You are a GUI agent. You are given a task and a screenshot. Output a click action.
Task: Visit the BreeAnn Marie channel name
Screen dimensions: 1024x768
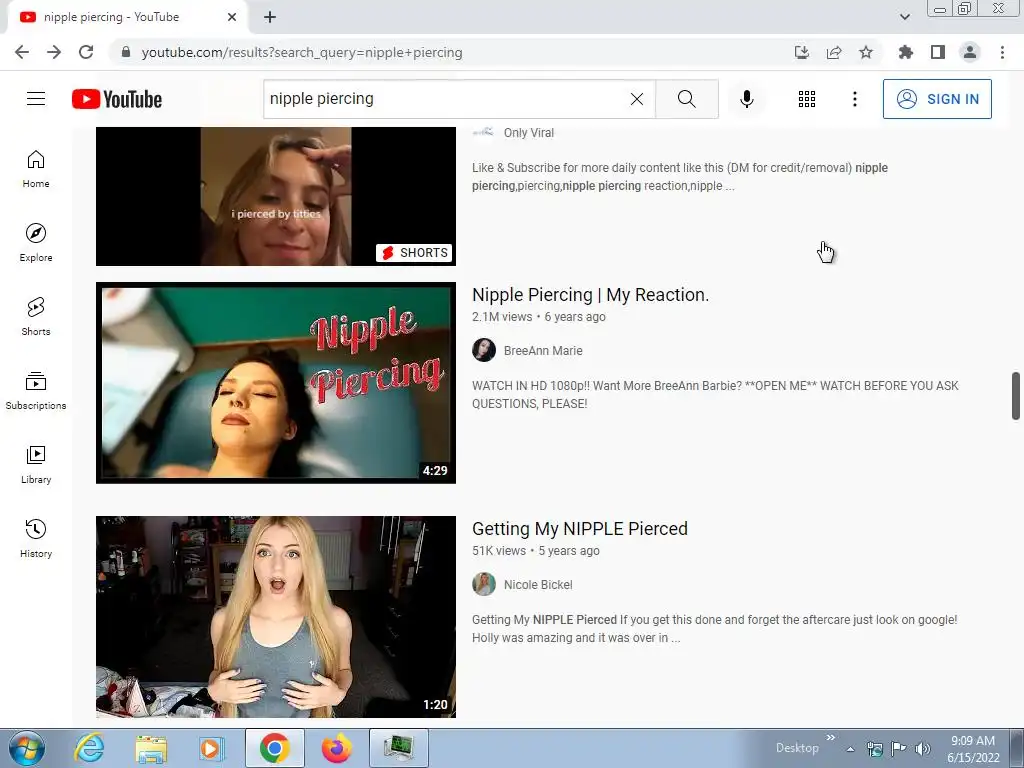coord(543,351)
